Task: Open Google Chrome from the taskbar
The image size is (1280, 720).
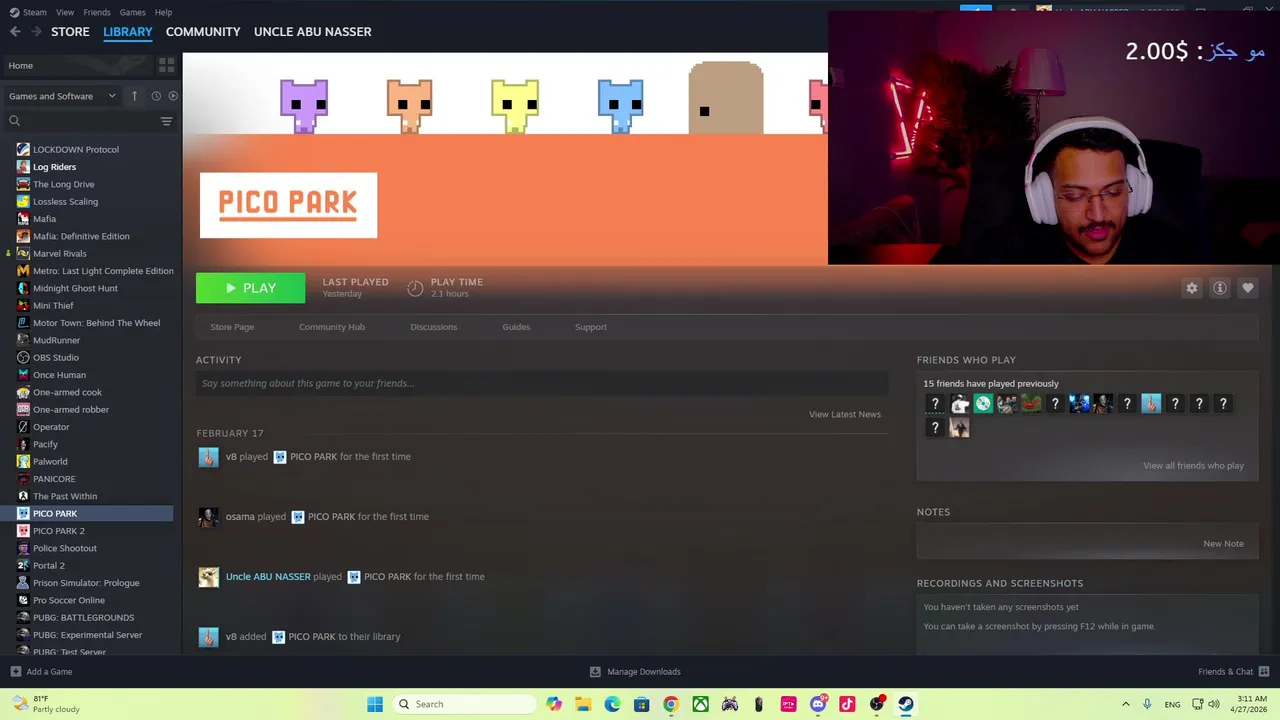Action: tap(671, 704)
